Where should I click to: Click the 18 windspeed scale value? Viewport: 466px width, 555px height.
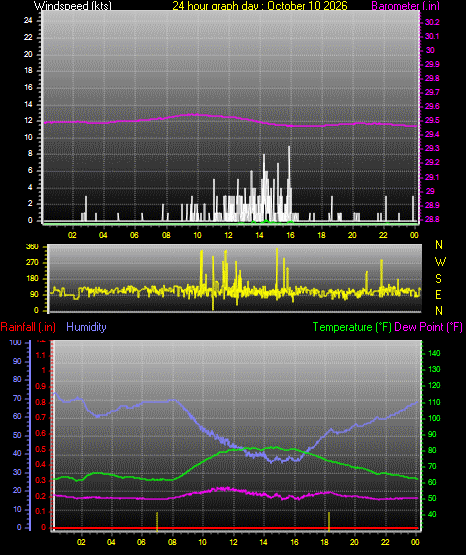point(28,70)
